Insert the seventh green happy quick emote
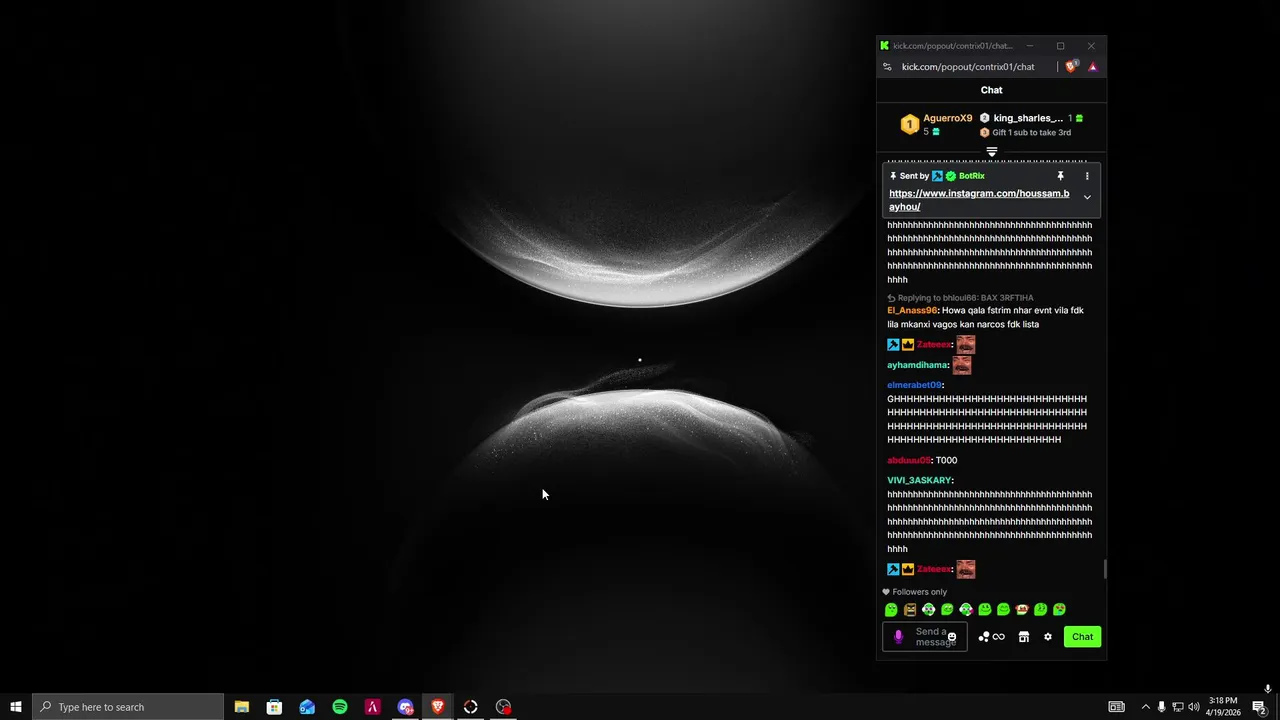Screen dimensions: 1280x720 coord(1003,610)
